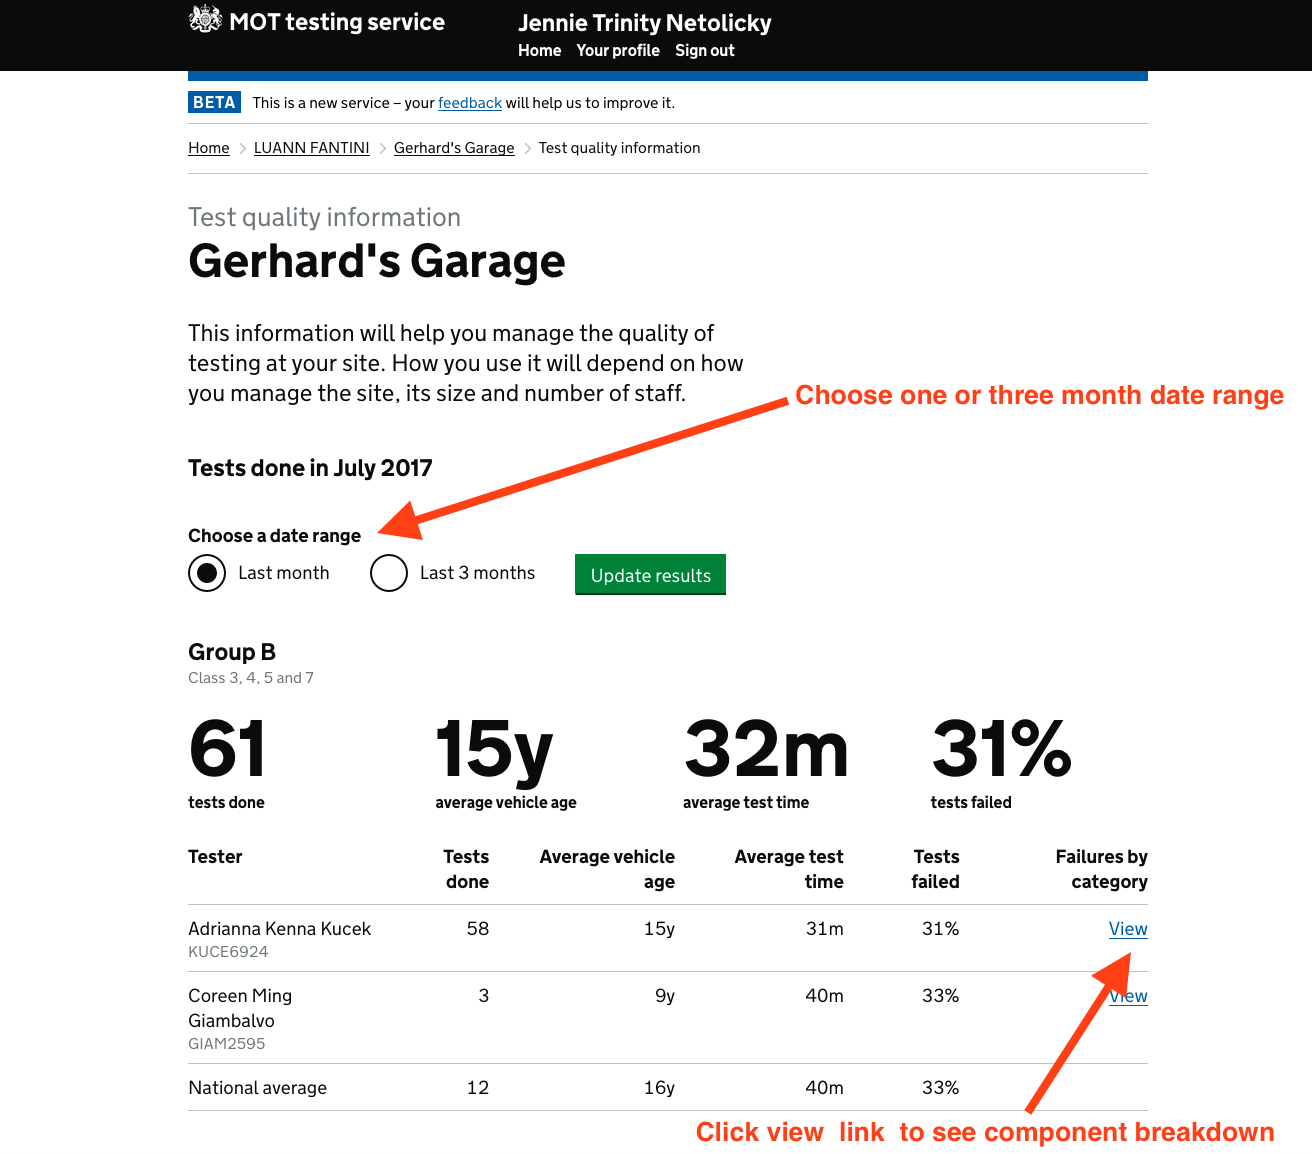Open the MOT testing service home via header logo text
Image resolution: width=1312 pixels, height=1154 pixels.
336,21
